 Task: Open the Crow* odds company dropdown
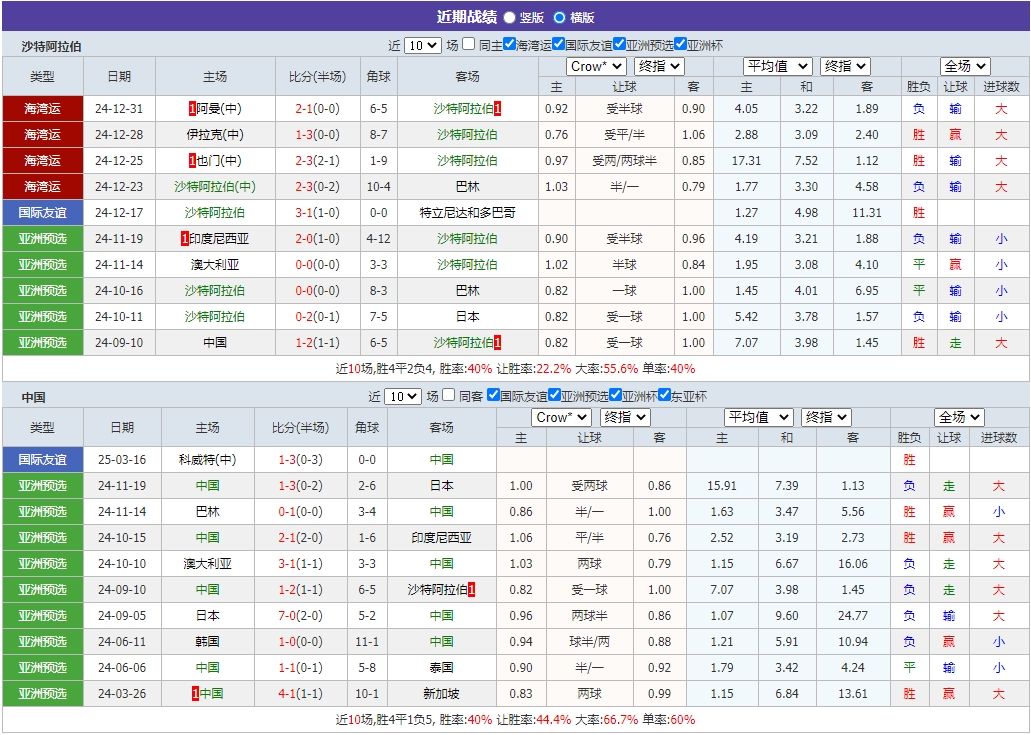tap(596, 66)
